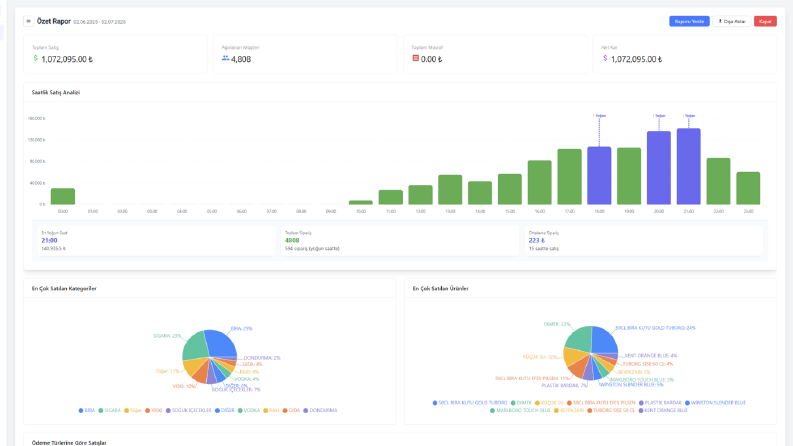Viewport: 793px width, 446px height.
Task: Toggle VİSKİ in the categories legend
Action: 154,410
